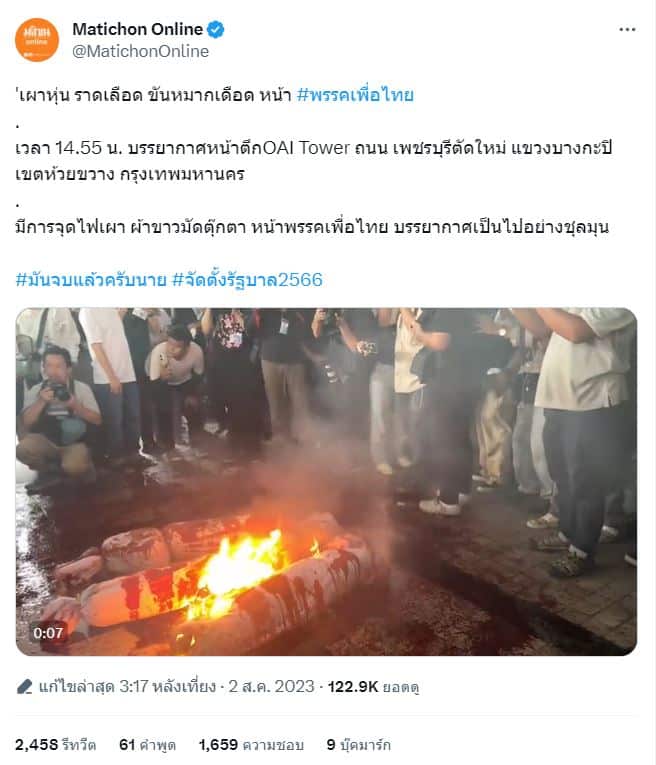Image resolution: width=656 pixels, height=765 pixels.
Task: Open the 2,458 retweets list
Action: (x=56, y=745)
